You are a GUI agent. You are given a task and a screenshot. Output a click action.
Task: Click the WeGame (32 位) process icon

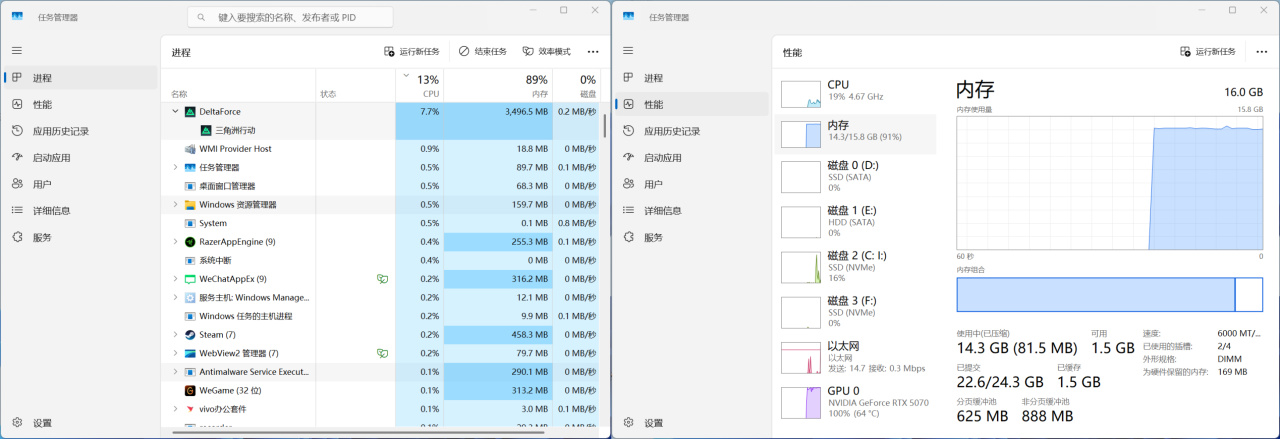coord(190,390)
